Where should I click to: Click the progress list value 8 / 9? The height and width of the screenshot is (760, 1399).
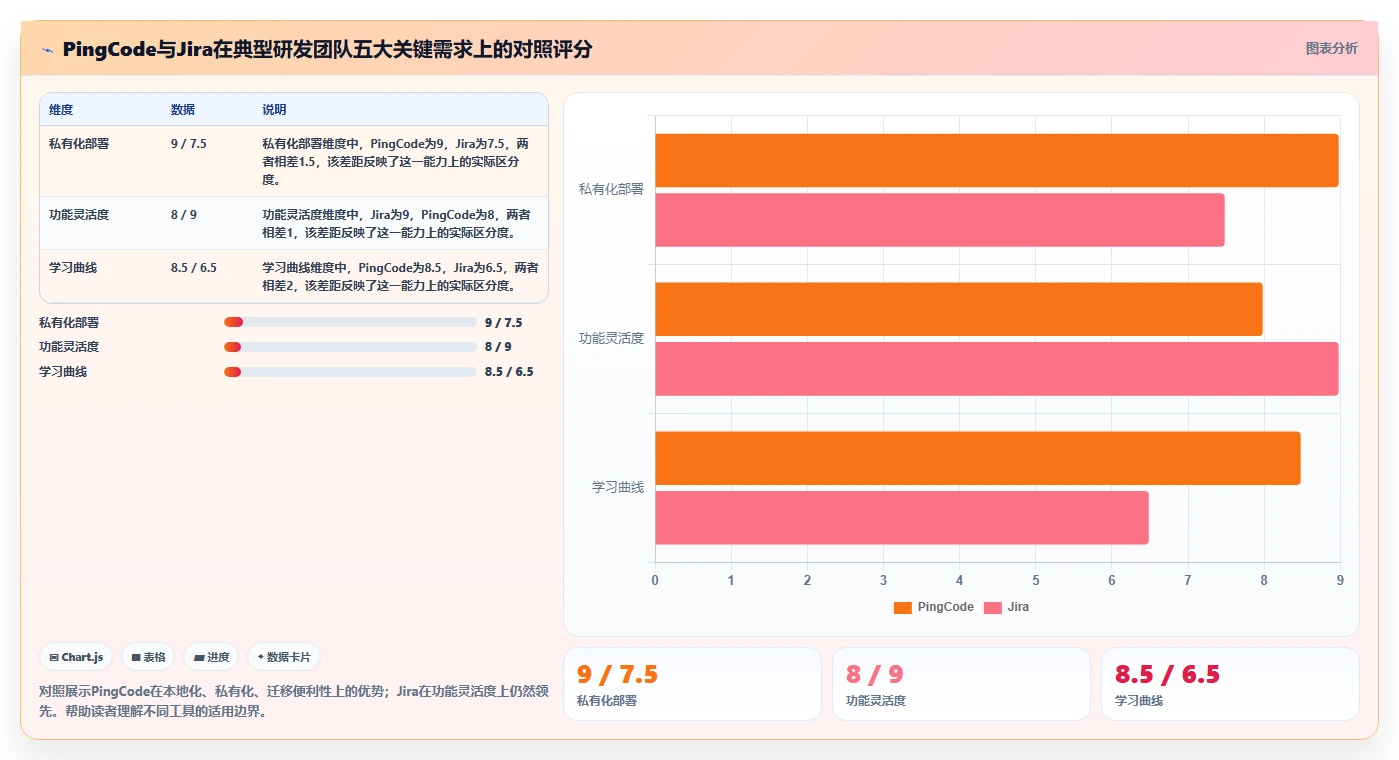click(498, 347)
